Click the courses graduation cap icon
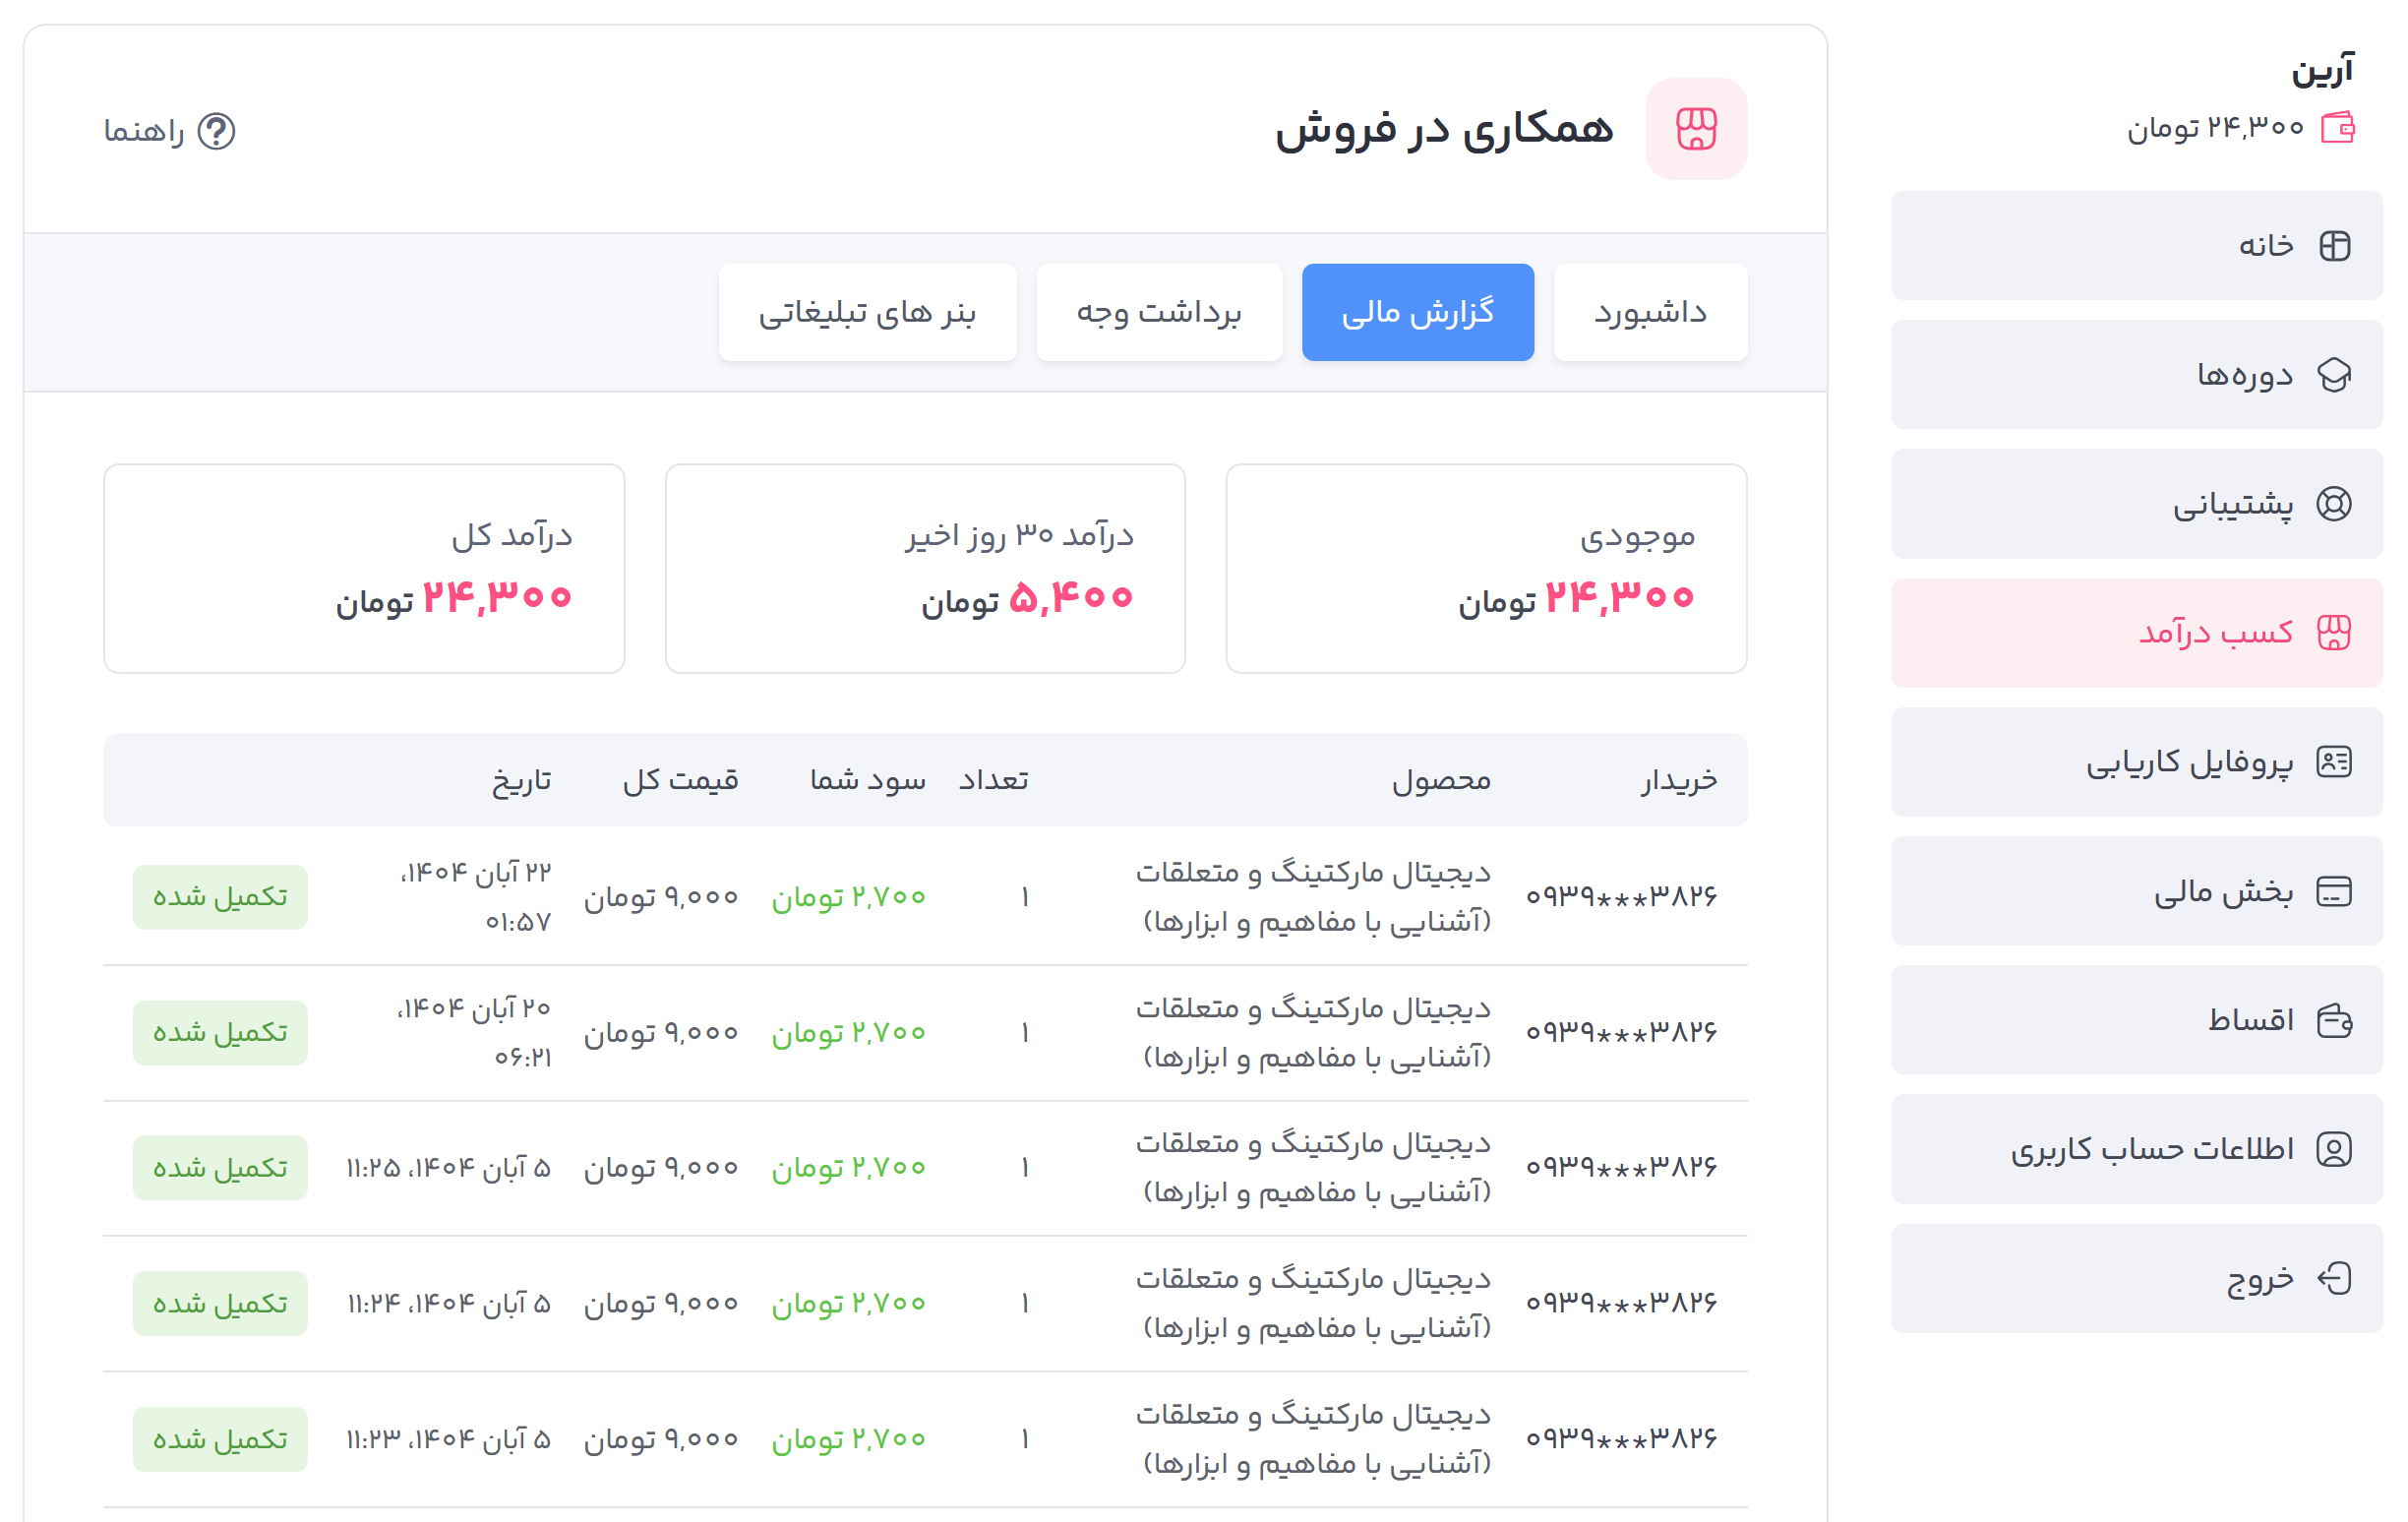 click(x=2334, y=375)
